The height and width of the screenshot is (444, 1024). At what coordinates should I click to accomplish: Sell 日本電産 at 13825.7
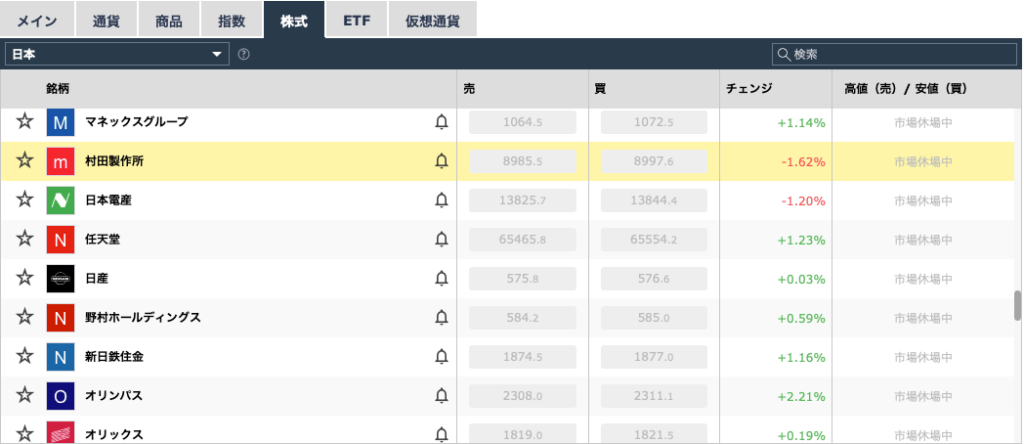click(522, 200)
